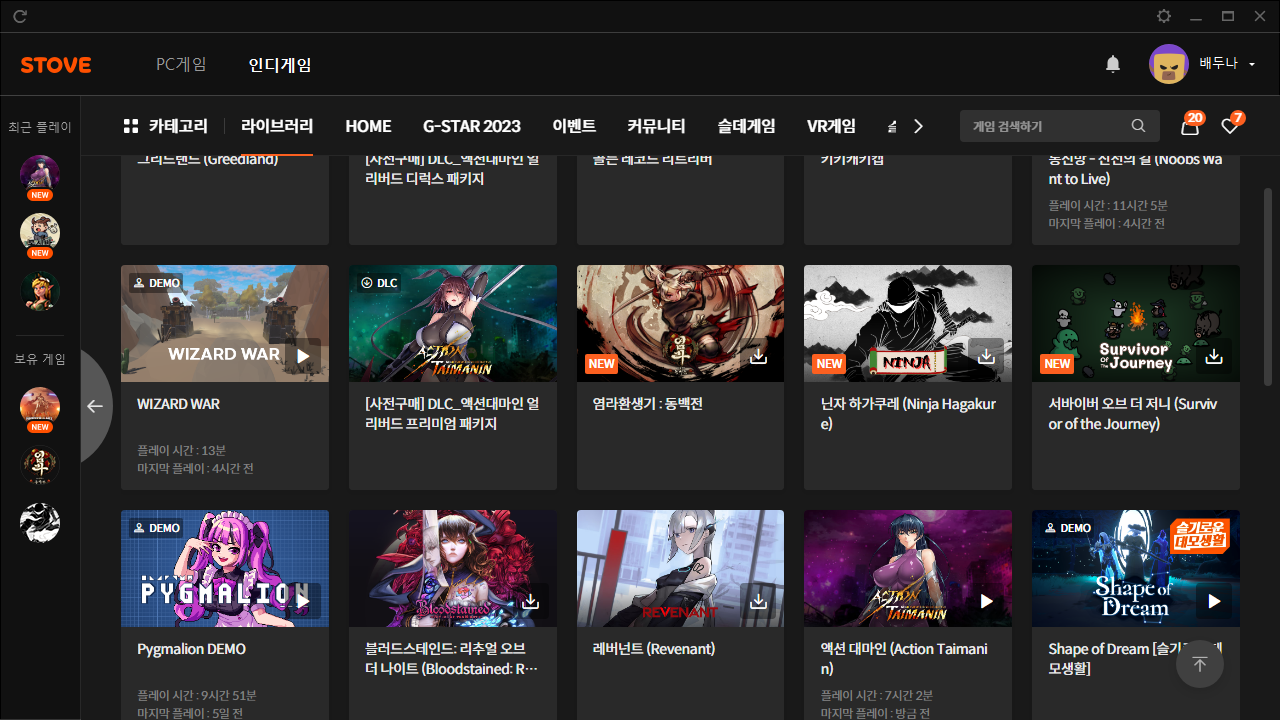The width and height of the screenshot is (1280, 720).
Task: Collapse the sidebar with left arrow
Action: [x=95, y=406]
